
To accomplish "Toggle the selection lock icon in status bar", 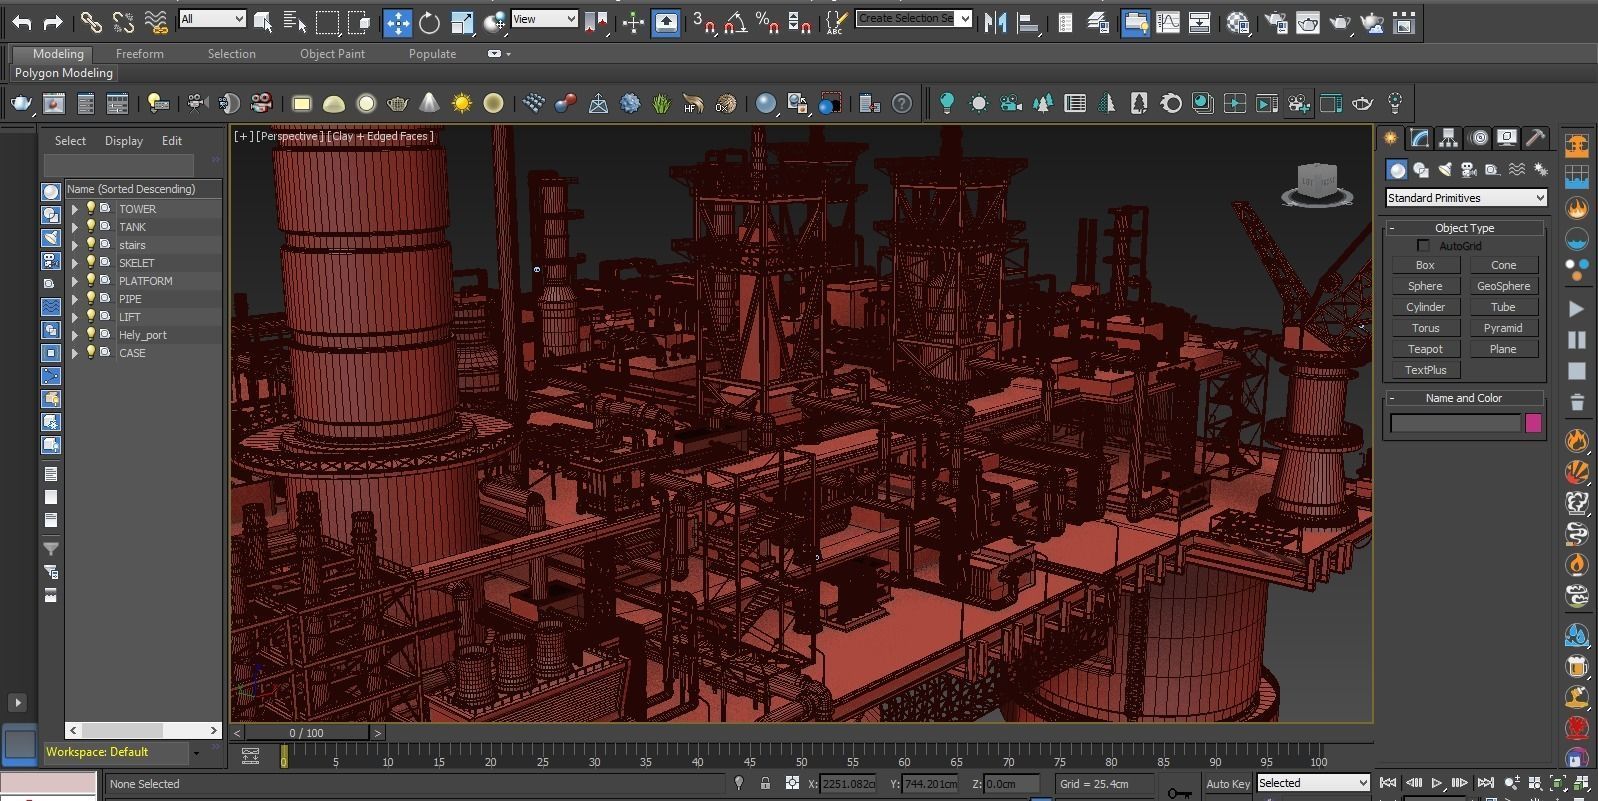I will pyautogui.click(x=765, y=783).
